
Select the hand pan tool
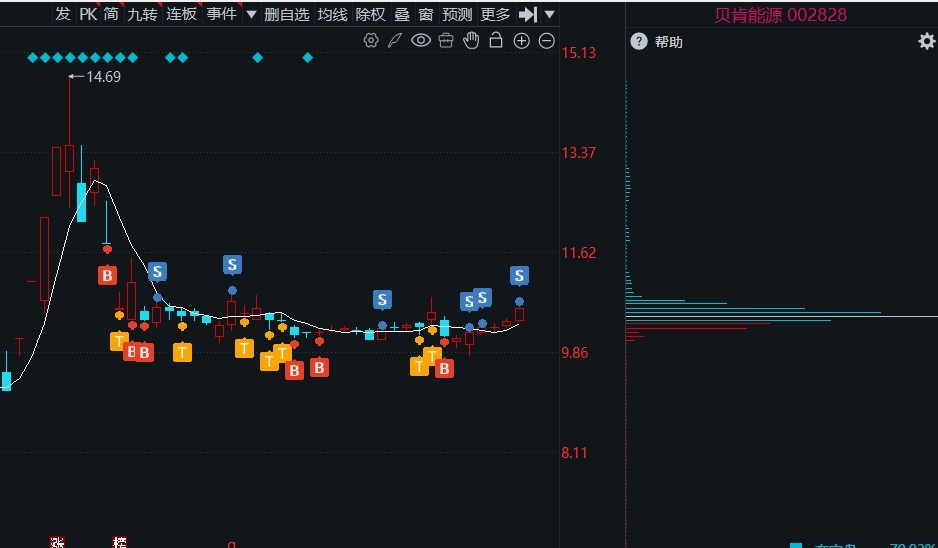pos(471,41)
